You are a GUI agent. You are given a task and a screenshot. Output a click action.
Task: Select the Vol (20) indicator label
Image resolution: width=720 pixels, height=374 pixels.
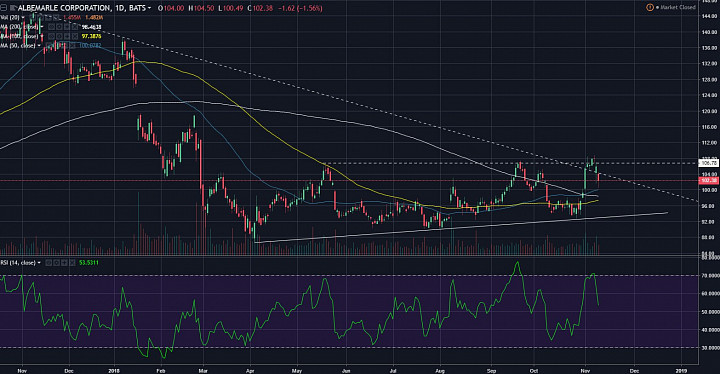coord(9,17)
